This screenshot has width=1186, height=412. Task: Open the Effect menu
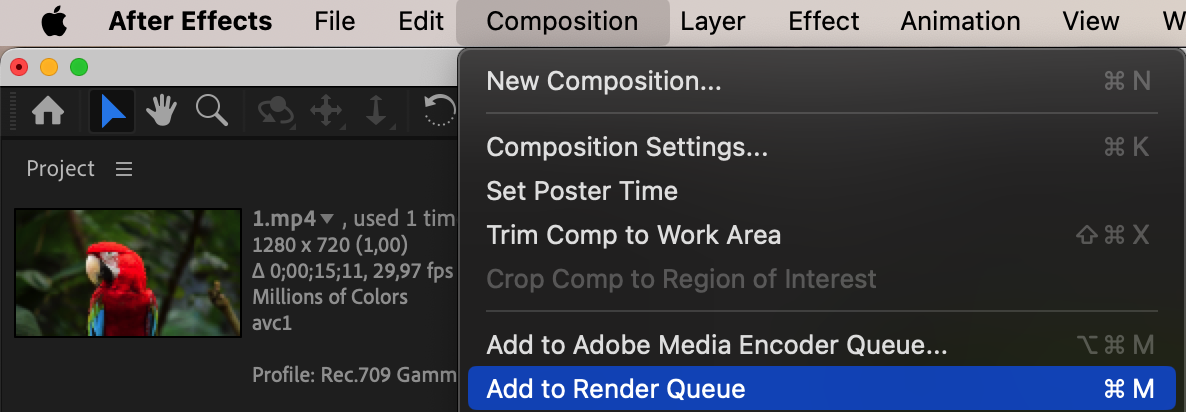(x=822, y=21)
